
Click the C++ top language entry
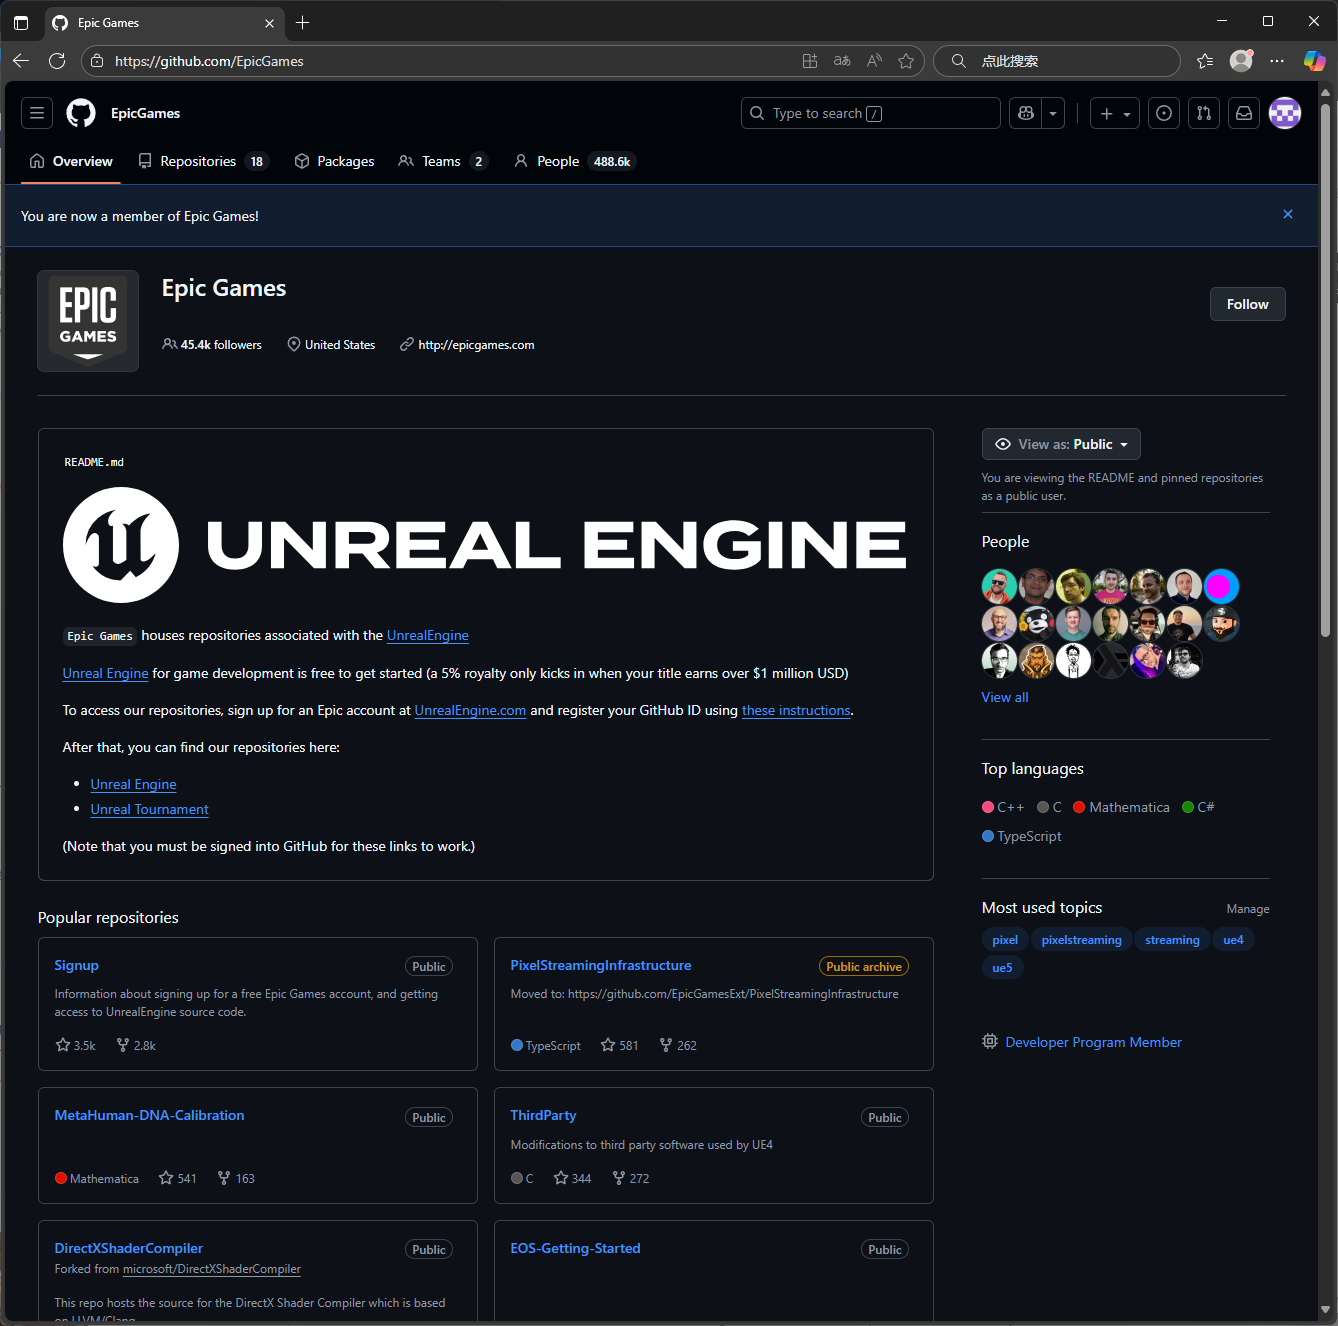(1003, 807)
